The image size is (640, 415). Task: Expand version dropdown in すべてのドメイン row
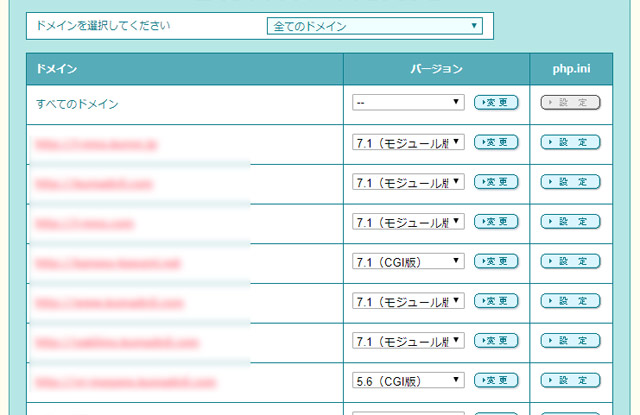point(408,102)
